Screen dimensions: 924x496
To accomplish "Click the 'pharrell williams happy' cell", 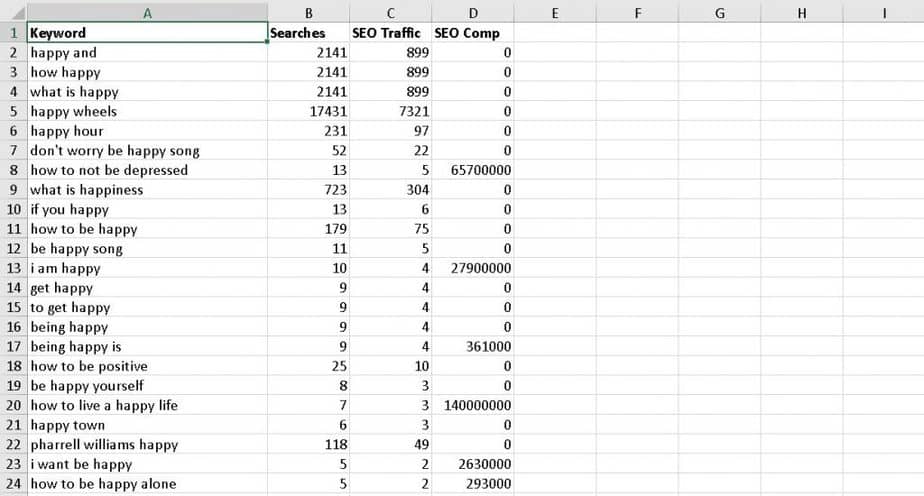I will pyautogui.click(x=147, y=445).
